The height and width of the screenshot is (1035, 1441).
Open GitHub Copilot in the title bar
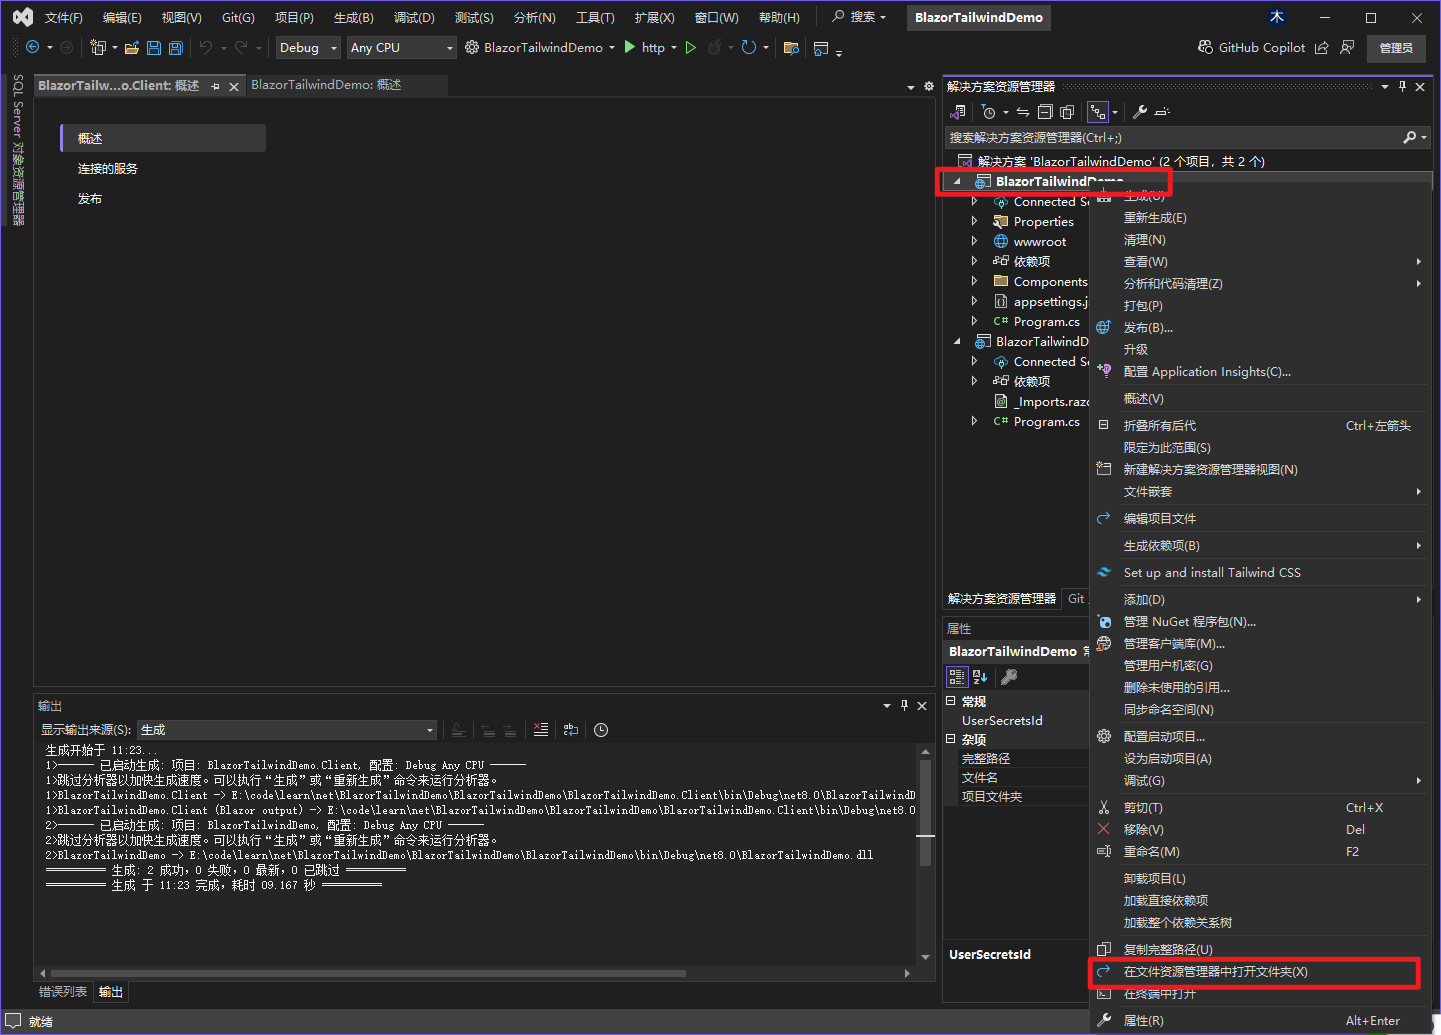1251,47
